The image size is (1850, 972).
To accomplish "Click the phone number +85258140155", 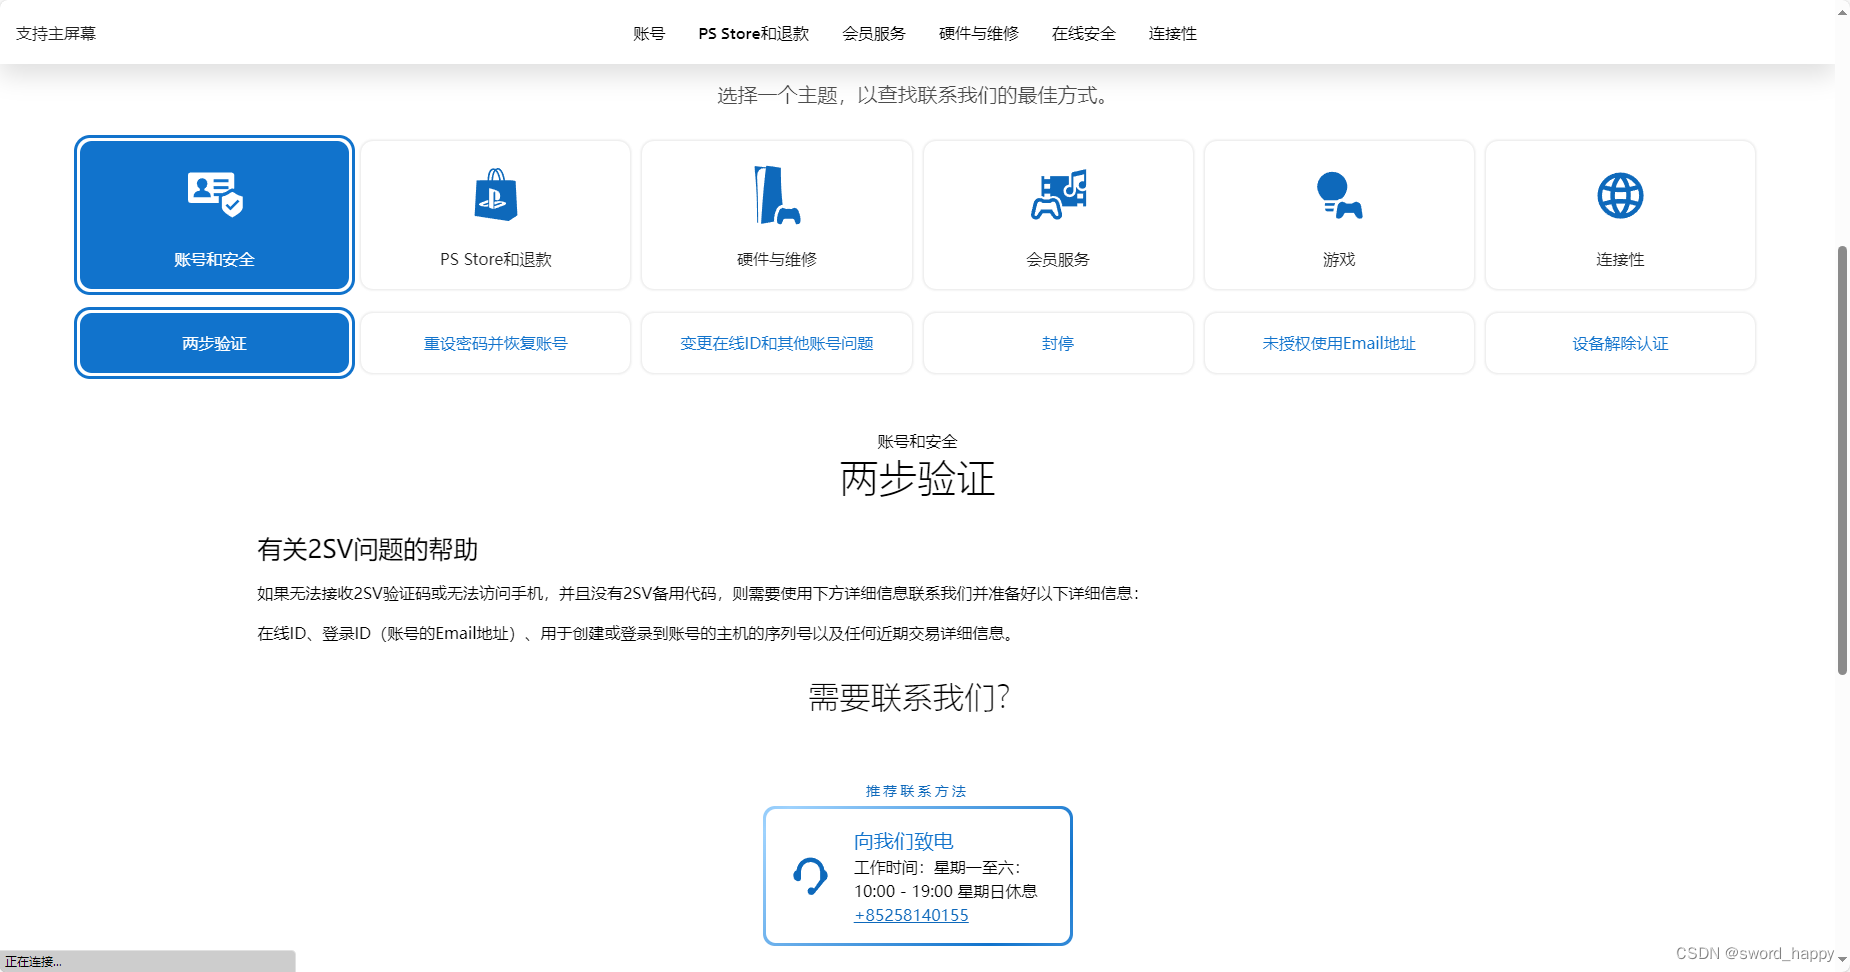I will click(x=911, y=915).
